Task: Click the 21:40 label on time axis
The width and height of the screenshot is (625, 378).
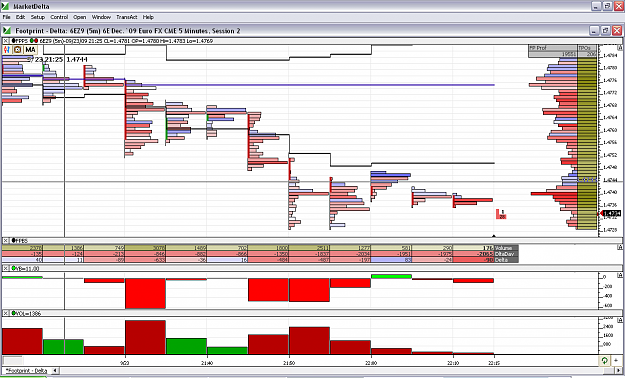Action: point(207,363)
